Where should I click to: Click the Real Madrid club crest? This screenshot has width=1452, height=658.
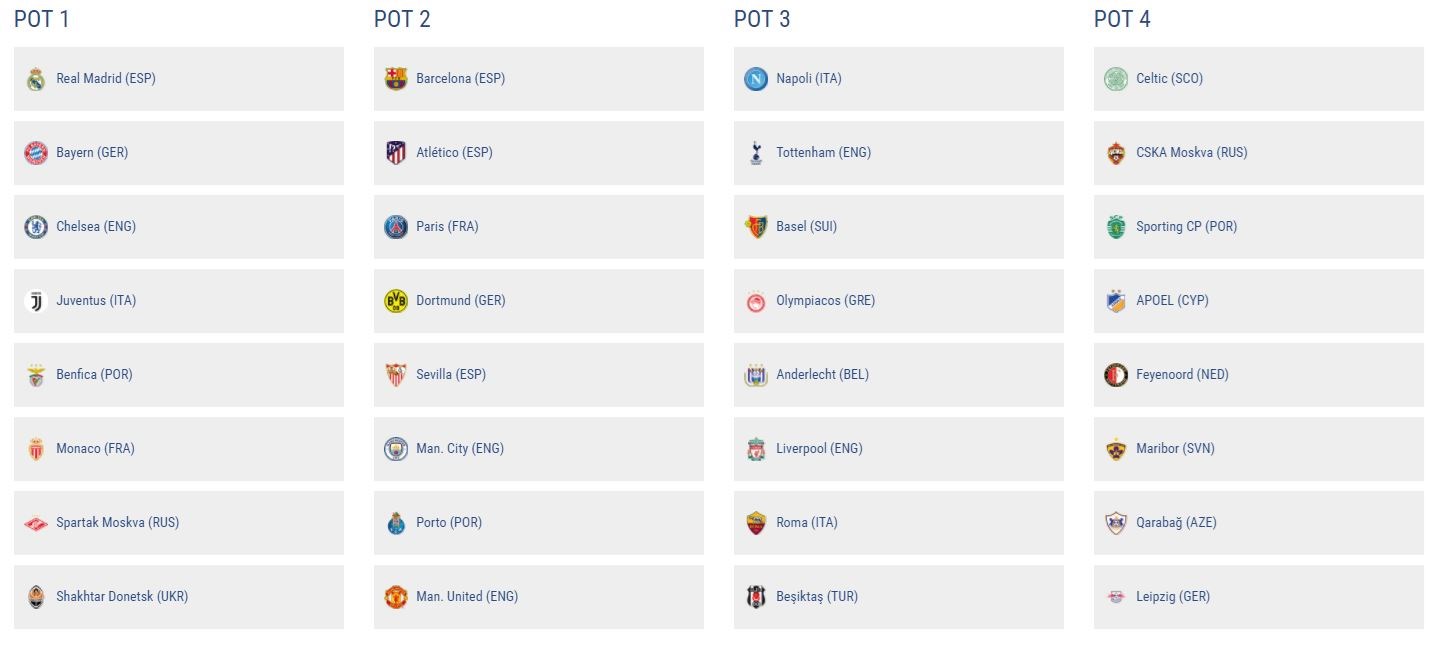click(x=36, y=79)
